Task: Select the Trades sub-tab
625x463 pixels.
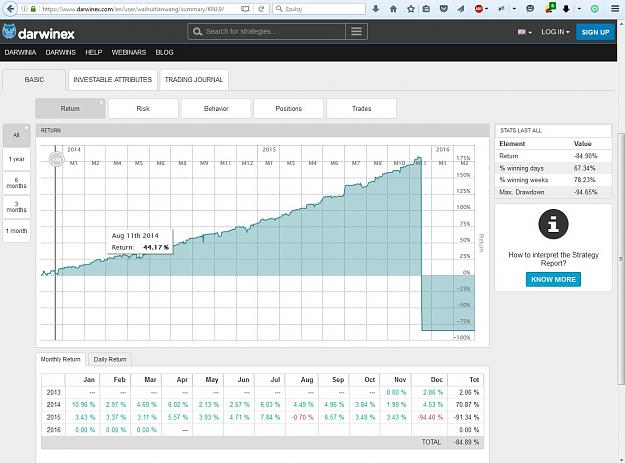Action: coord(362,108)
